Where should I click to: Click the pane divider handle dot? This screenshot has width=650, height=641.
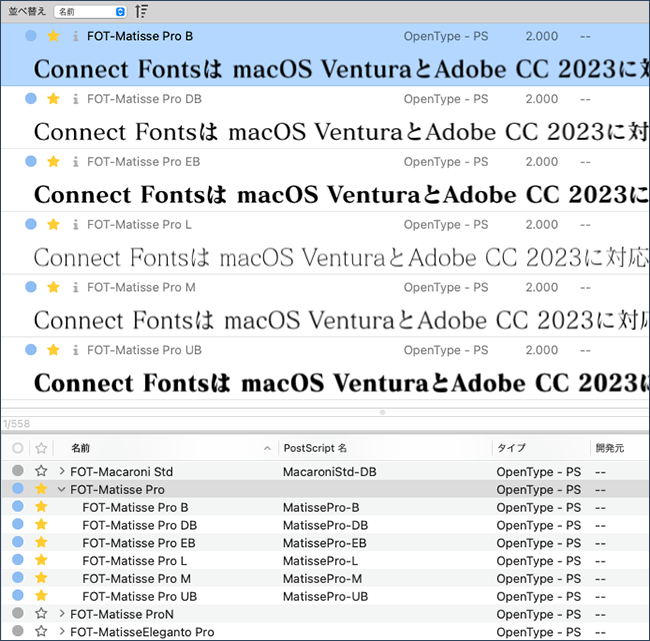coord(383,412)
